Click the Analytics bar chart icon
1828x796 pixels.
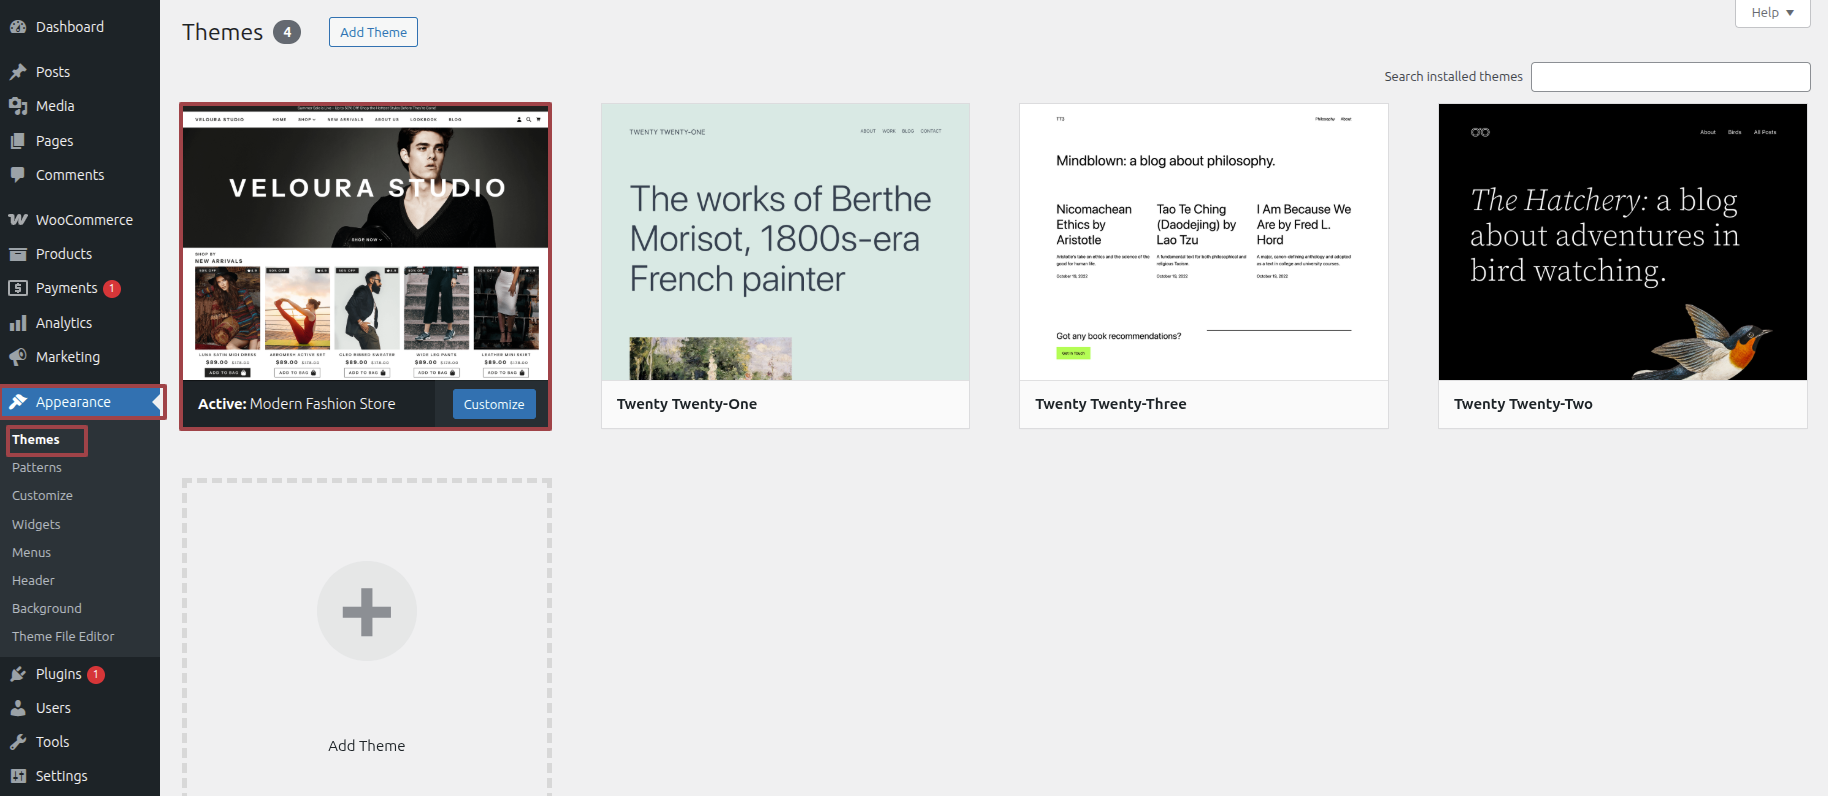click(x=18, y=323)
